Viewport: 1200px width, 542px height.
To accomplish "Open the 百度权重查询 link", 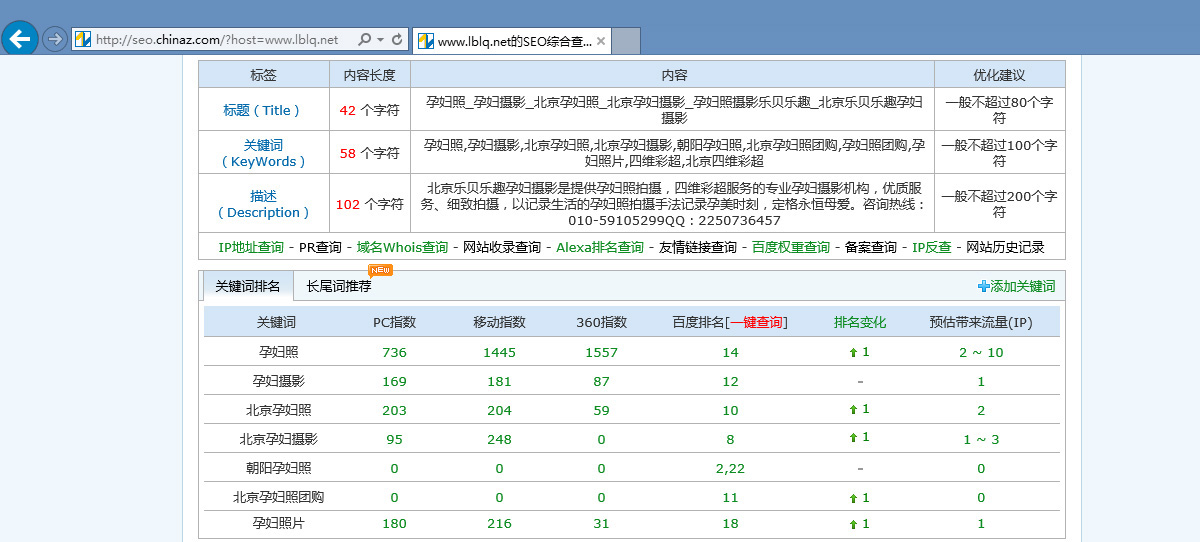I will click(x=790, y=247).
